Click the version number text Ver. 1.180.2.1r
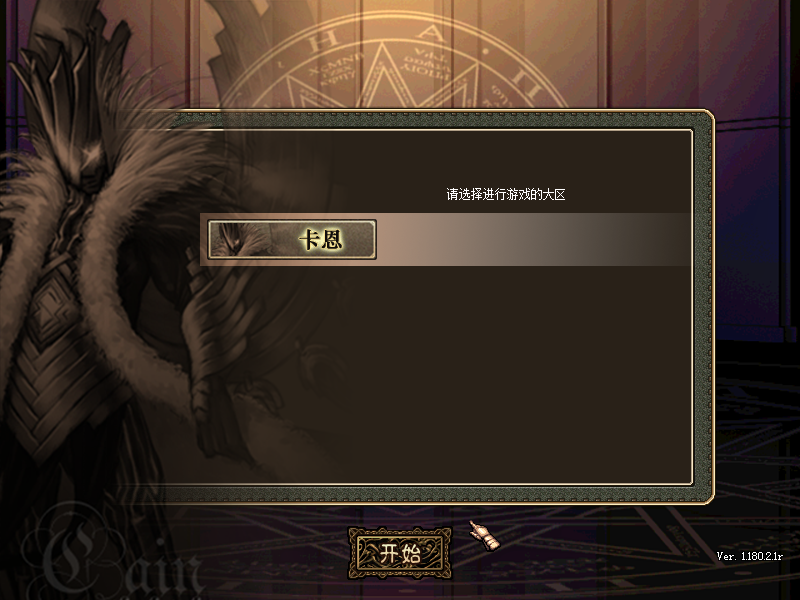Image resolution: width=800 pixels, height=600 pixels. 749,556
